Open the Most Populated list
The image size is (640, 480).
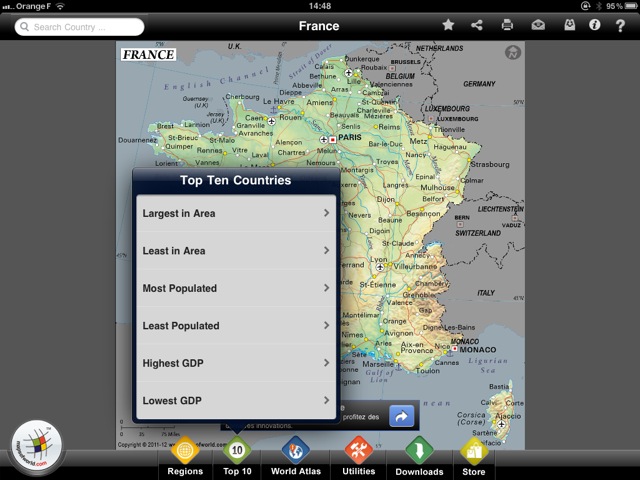point(236,288)
